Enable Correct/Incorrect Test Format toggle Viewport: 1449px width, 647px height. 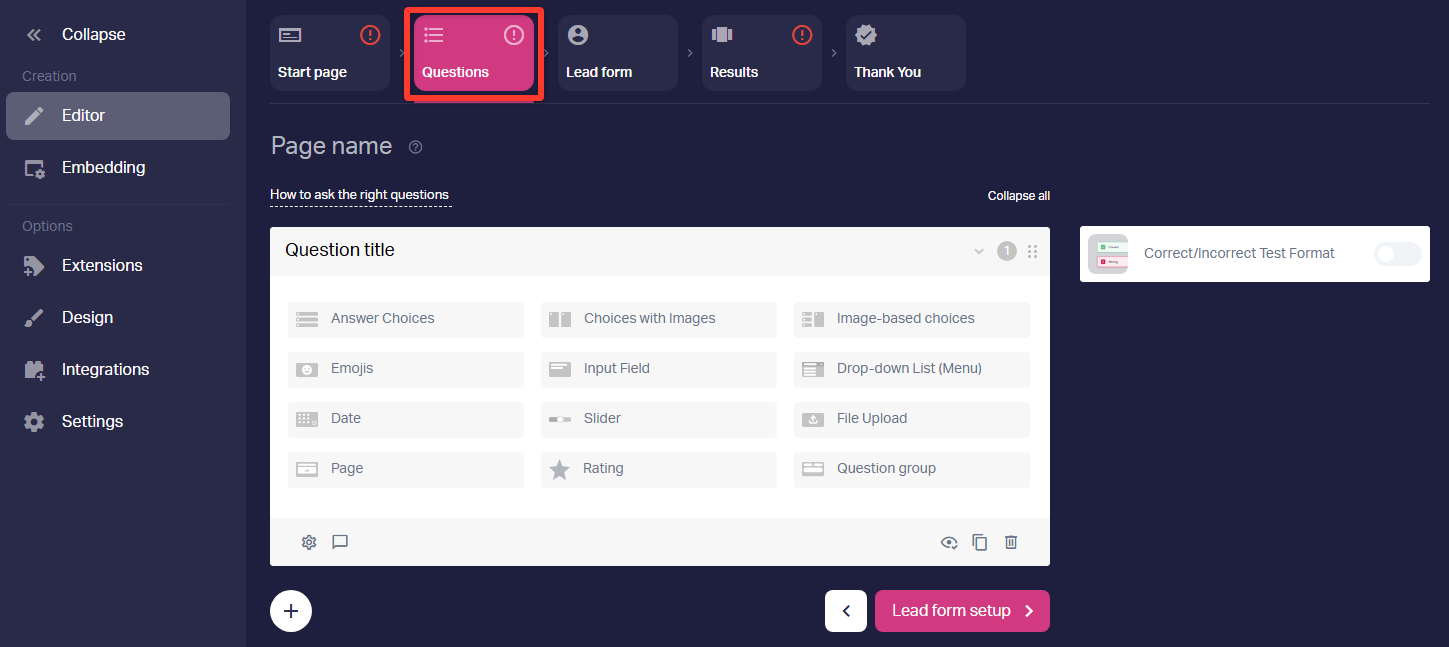(x=1397, y=254)
